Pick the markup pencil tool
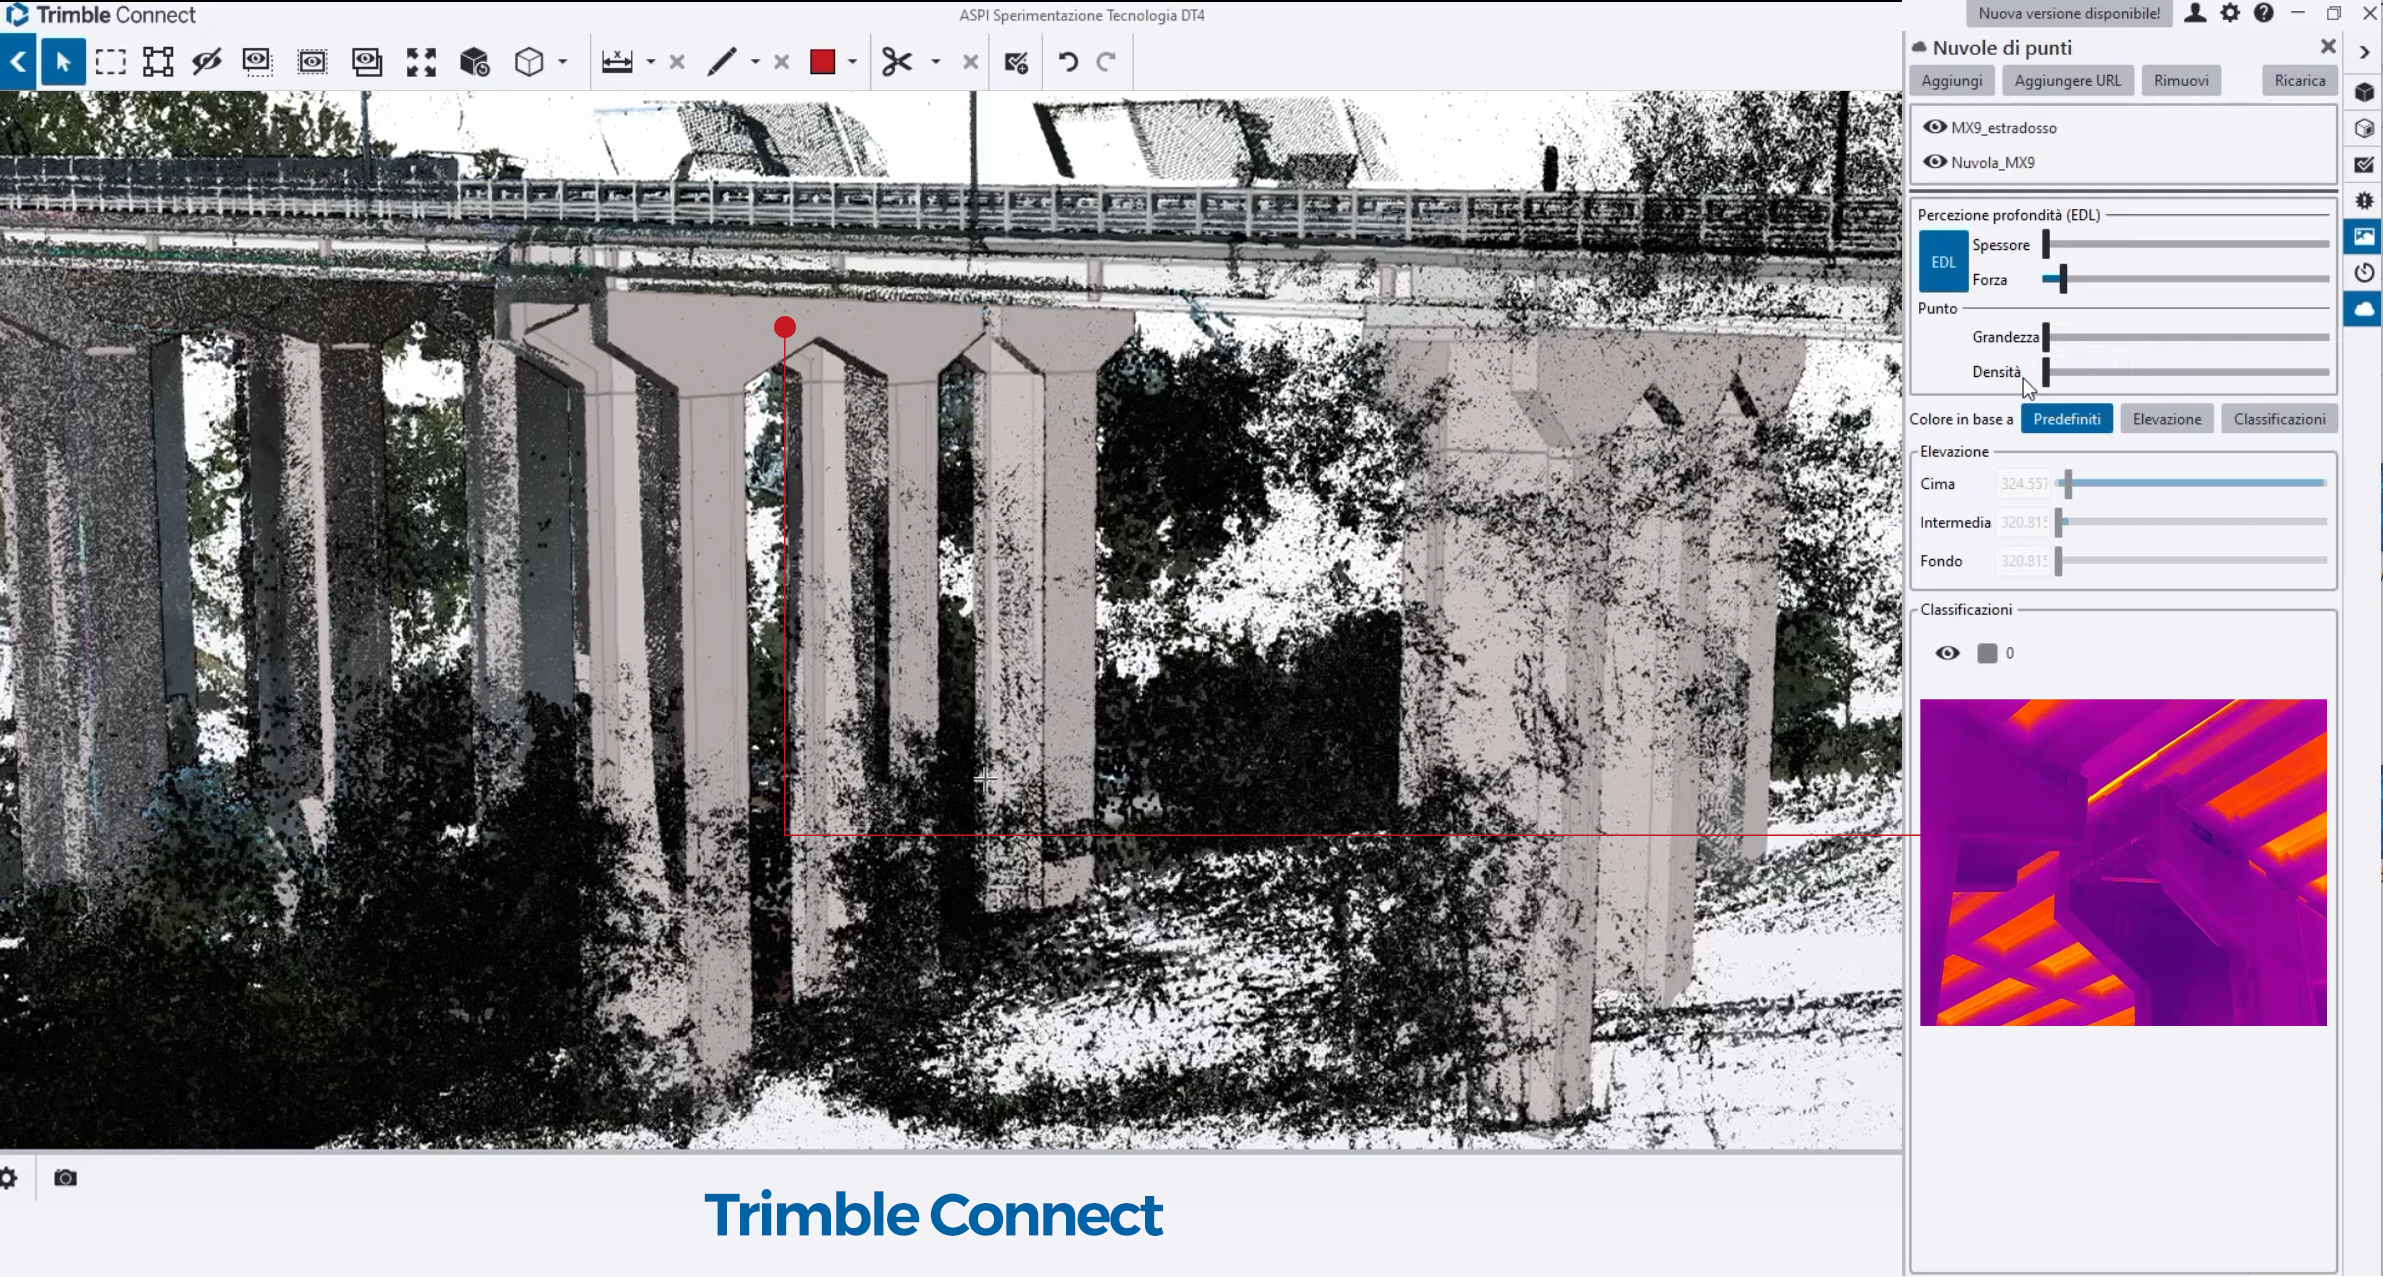Screen dimensions: 2383x1277 (x=722, y=62)
